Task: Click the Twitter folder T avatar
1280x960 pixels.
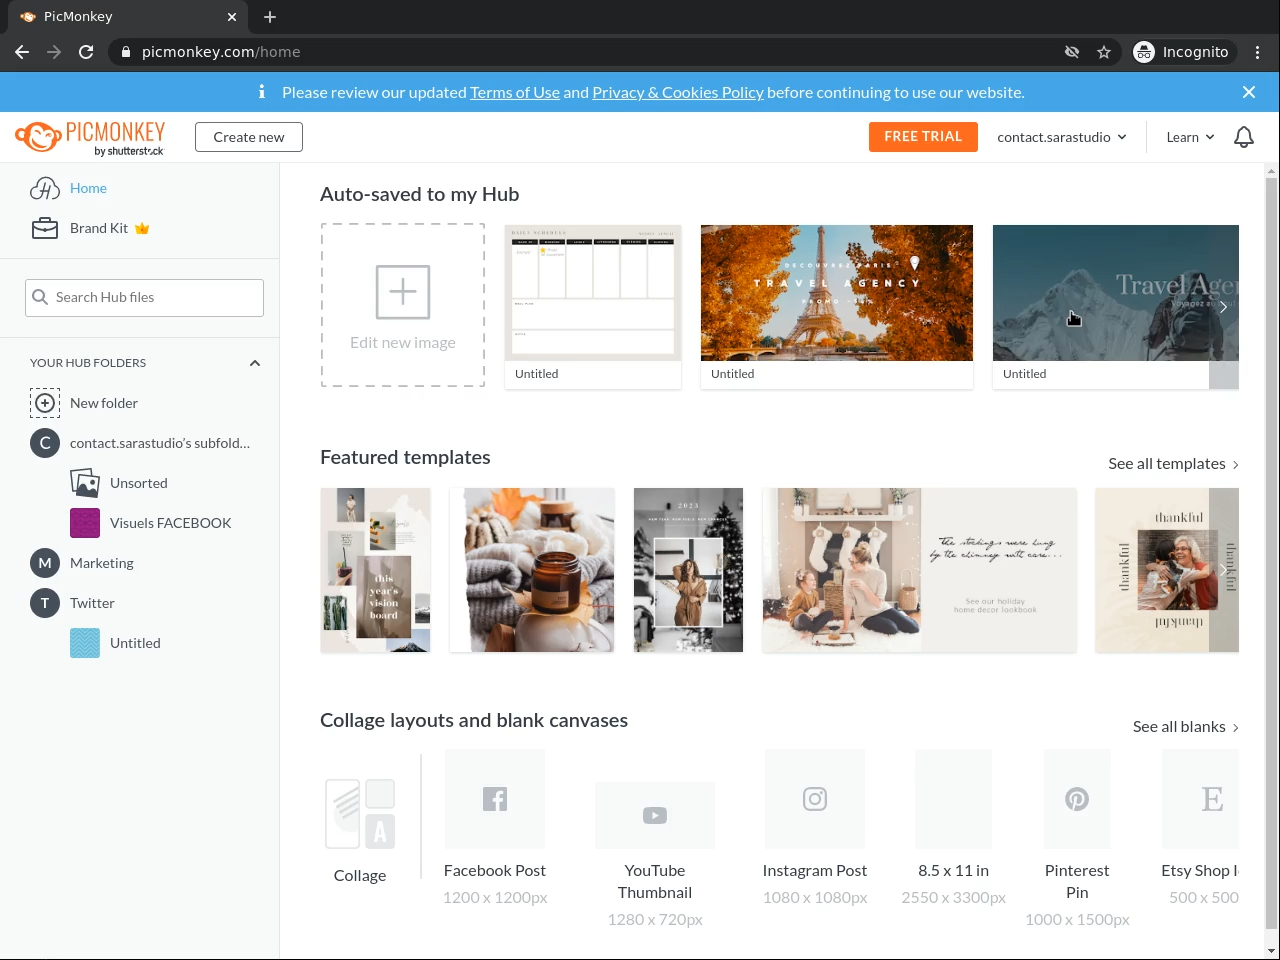Action: coord(45,603)
